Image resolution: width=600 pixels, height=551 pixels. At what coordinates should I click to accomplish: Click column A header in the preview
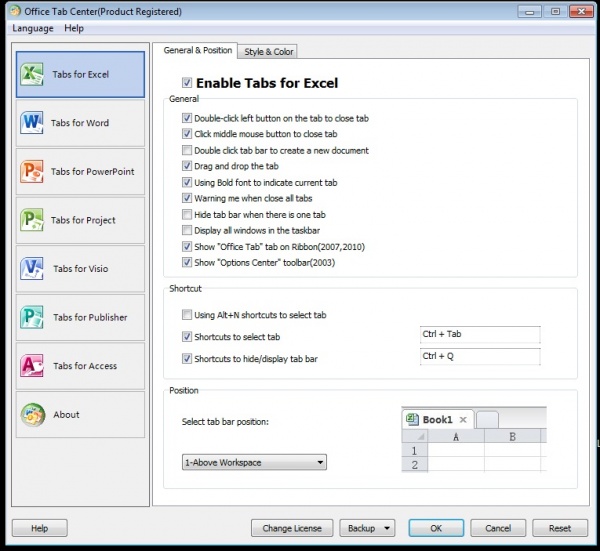456,437
